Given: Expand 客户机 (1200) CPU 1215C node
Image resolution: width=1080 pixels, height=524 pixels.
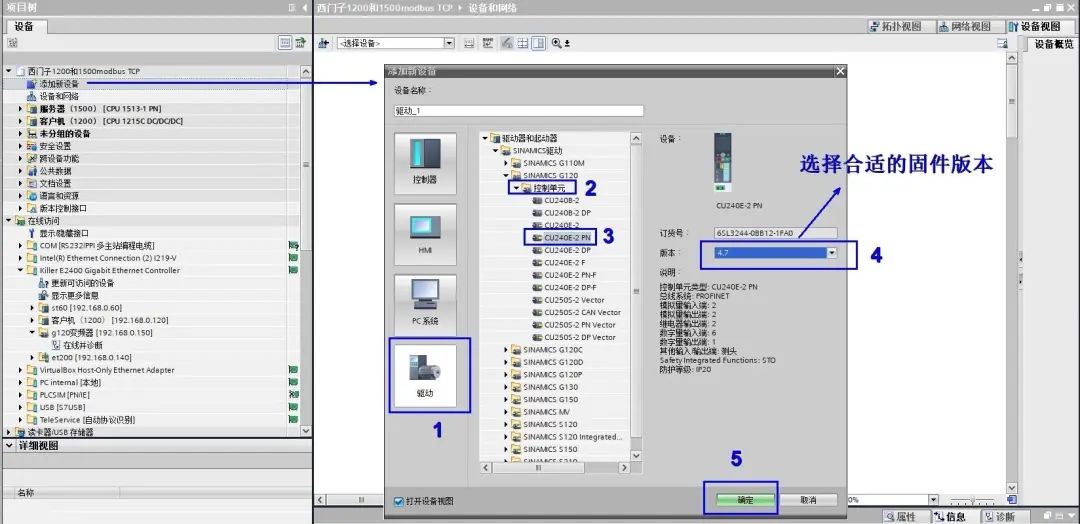Looking at the screenshot, I should pyautogui.click(x=20, y=121).
